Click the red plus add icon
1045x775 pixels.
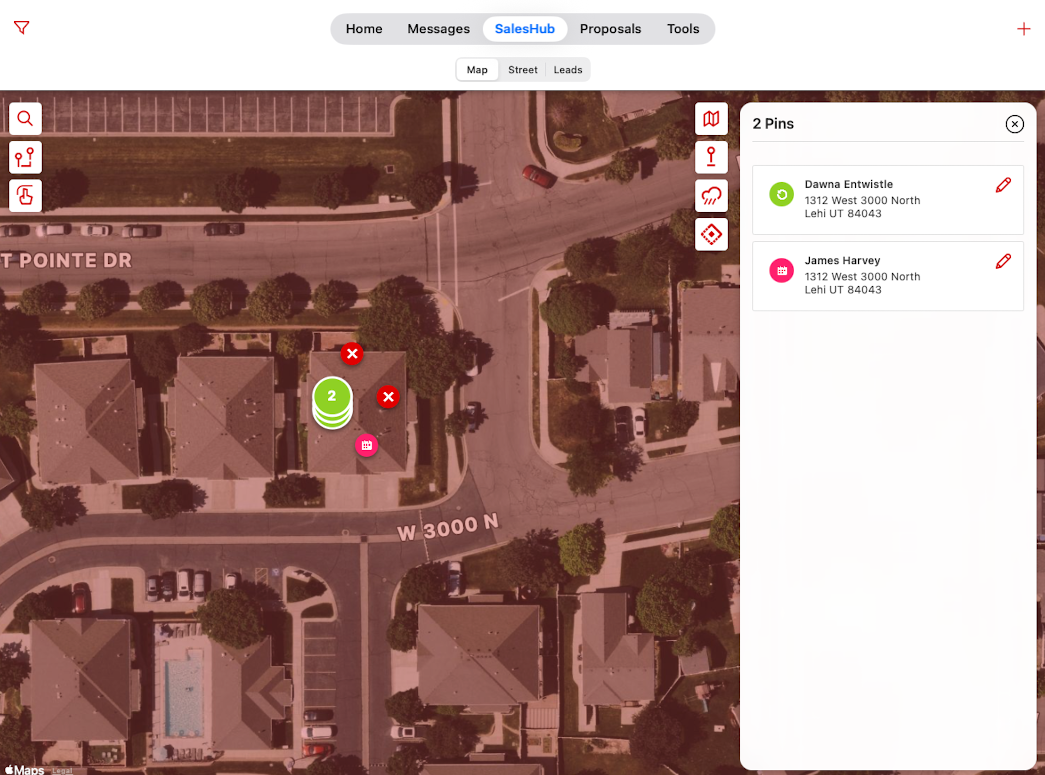1023,29
